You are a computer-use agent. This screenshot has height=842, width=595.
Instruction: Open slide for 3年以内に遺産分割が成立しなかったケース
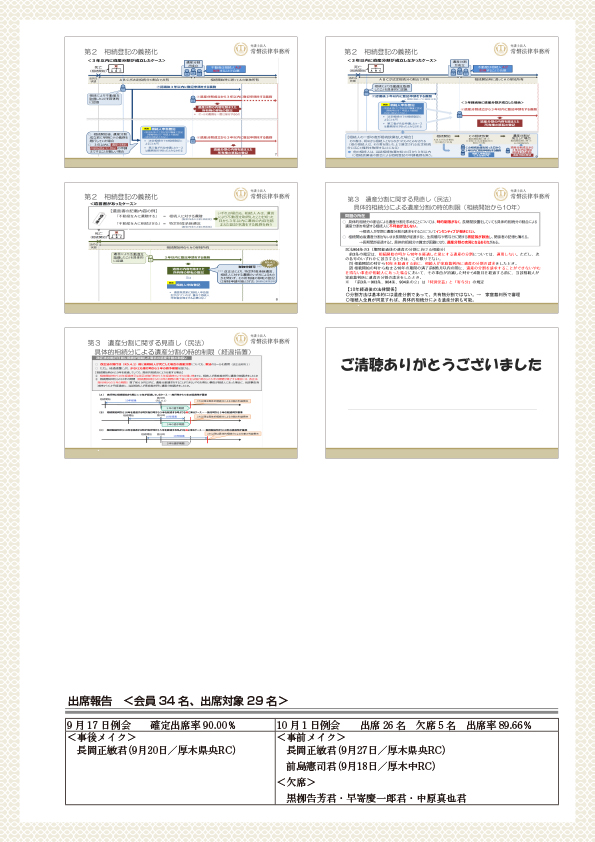click(441, 102)
